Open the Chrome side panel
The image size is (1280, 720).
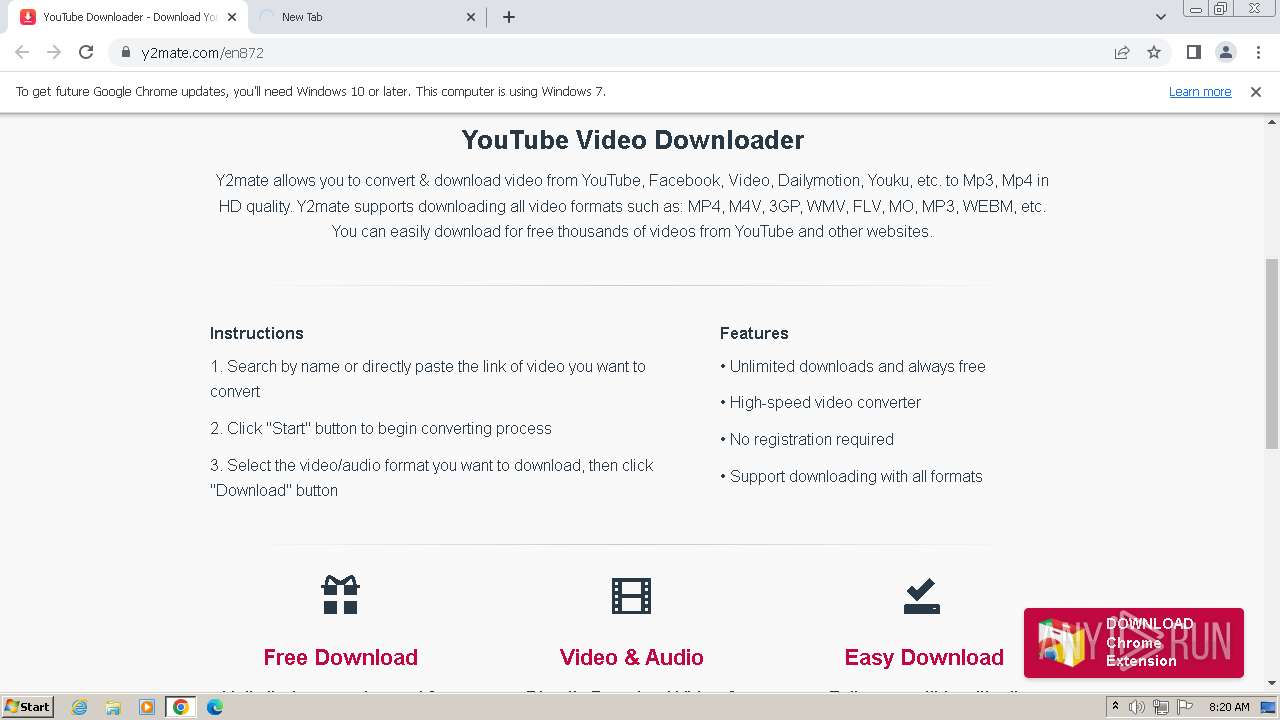1194,53
